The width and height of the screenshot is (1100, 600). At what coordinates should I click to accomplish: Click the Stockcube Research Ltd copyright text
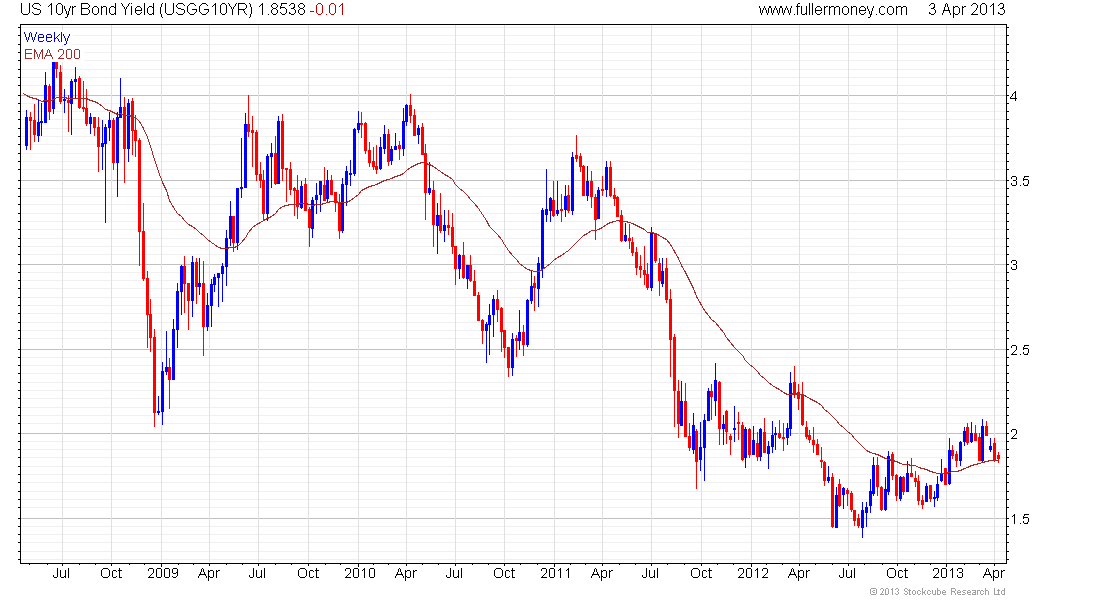(x=937, y=592)
